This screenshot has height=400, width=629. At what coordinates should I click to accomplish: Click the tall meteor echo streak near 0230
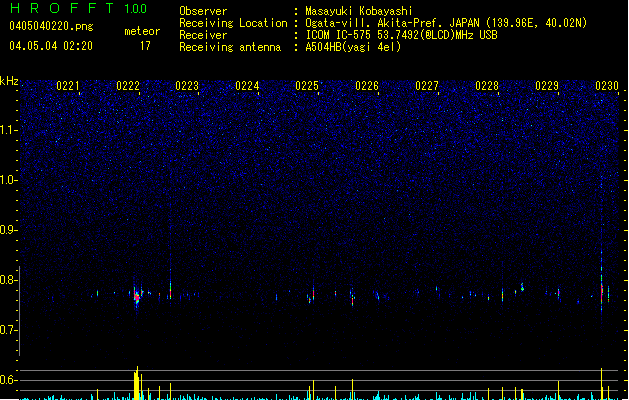601,282
